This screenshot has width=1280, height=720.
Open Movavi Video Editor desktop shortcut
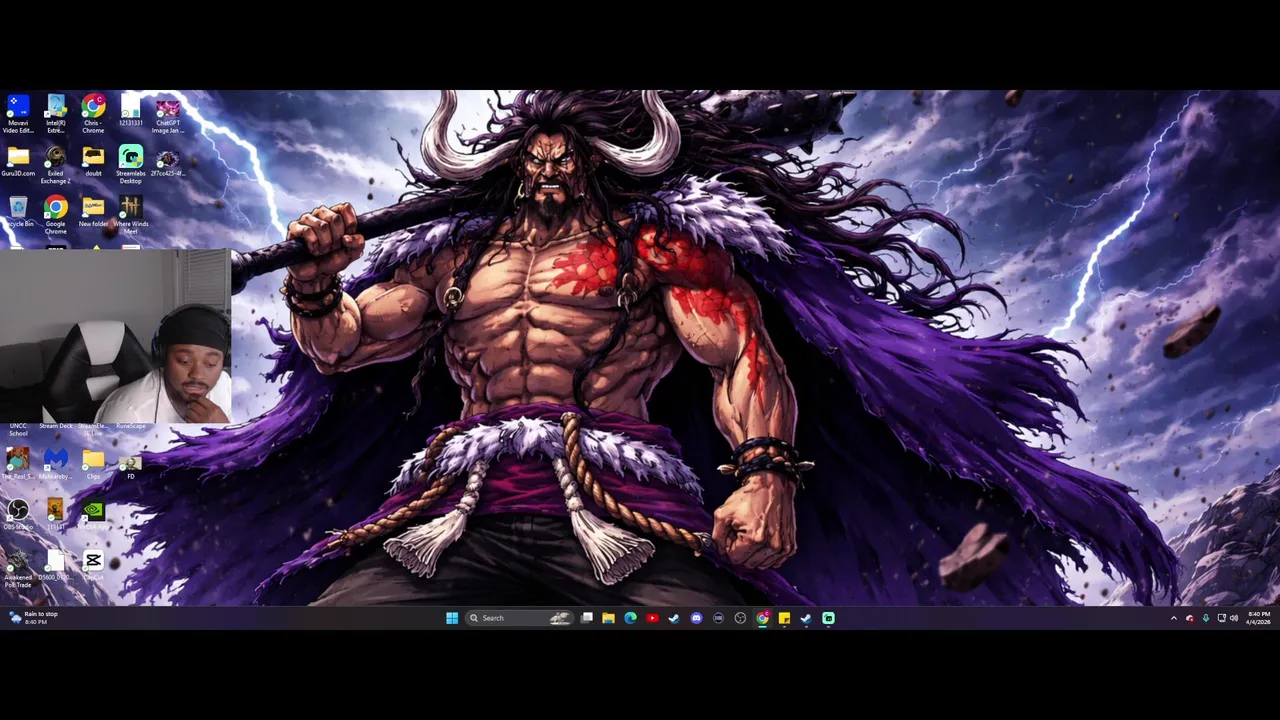18,114
